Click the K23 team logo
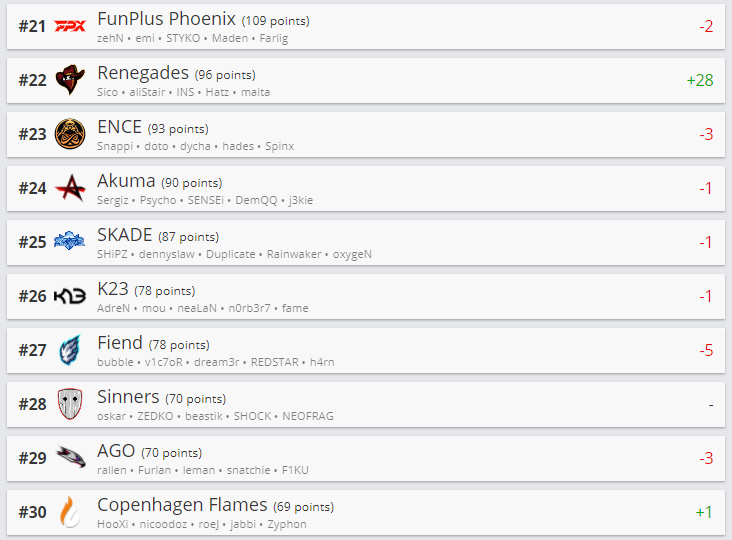This screenshot has width=732, height=540. tap(70, 296)
